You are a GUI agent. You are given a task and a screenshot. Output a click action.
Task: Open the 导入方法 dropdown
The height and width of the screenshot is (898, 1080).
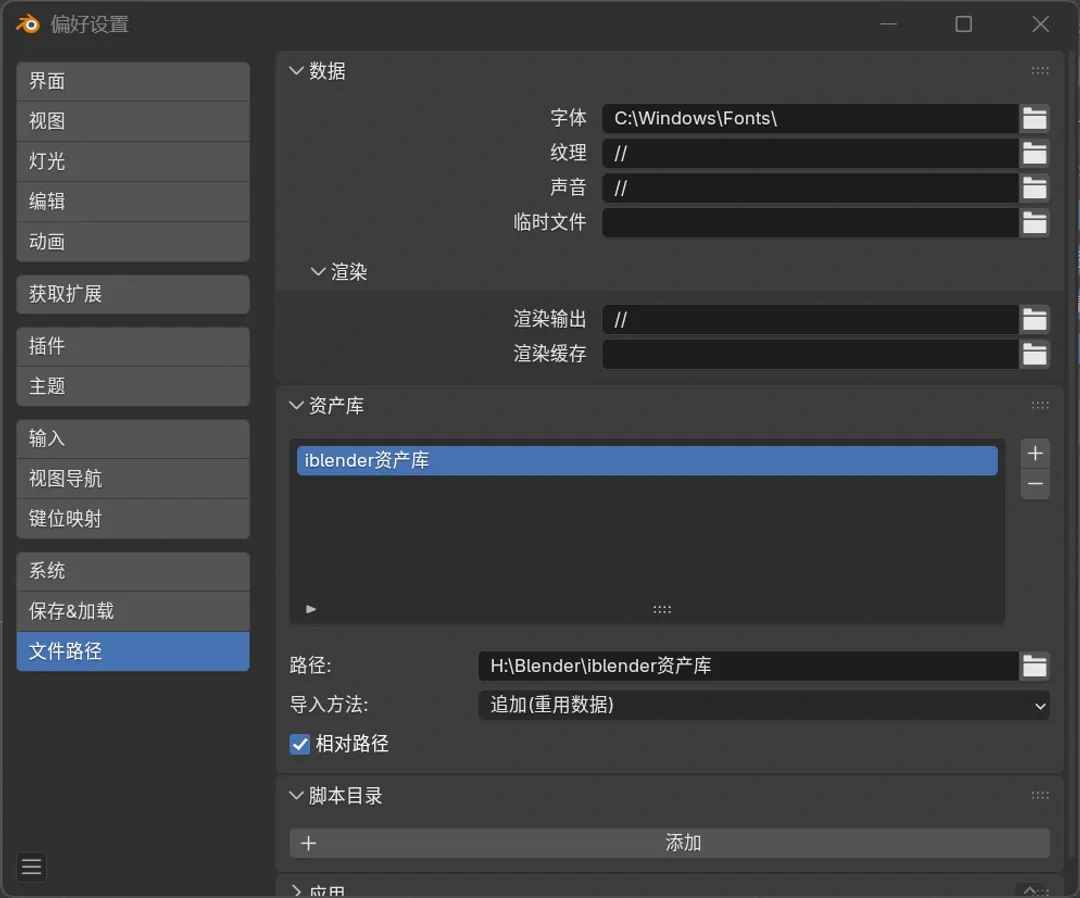tap(764, 705)
